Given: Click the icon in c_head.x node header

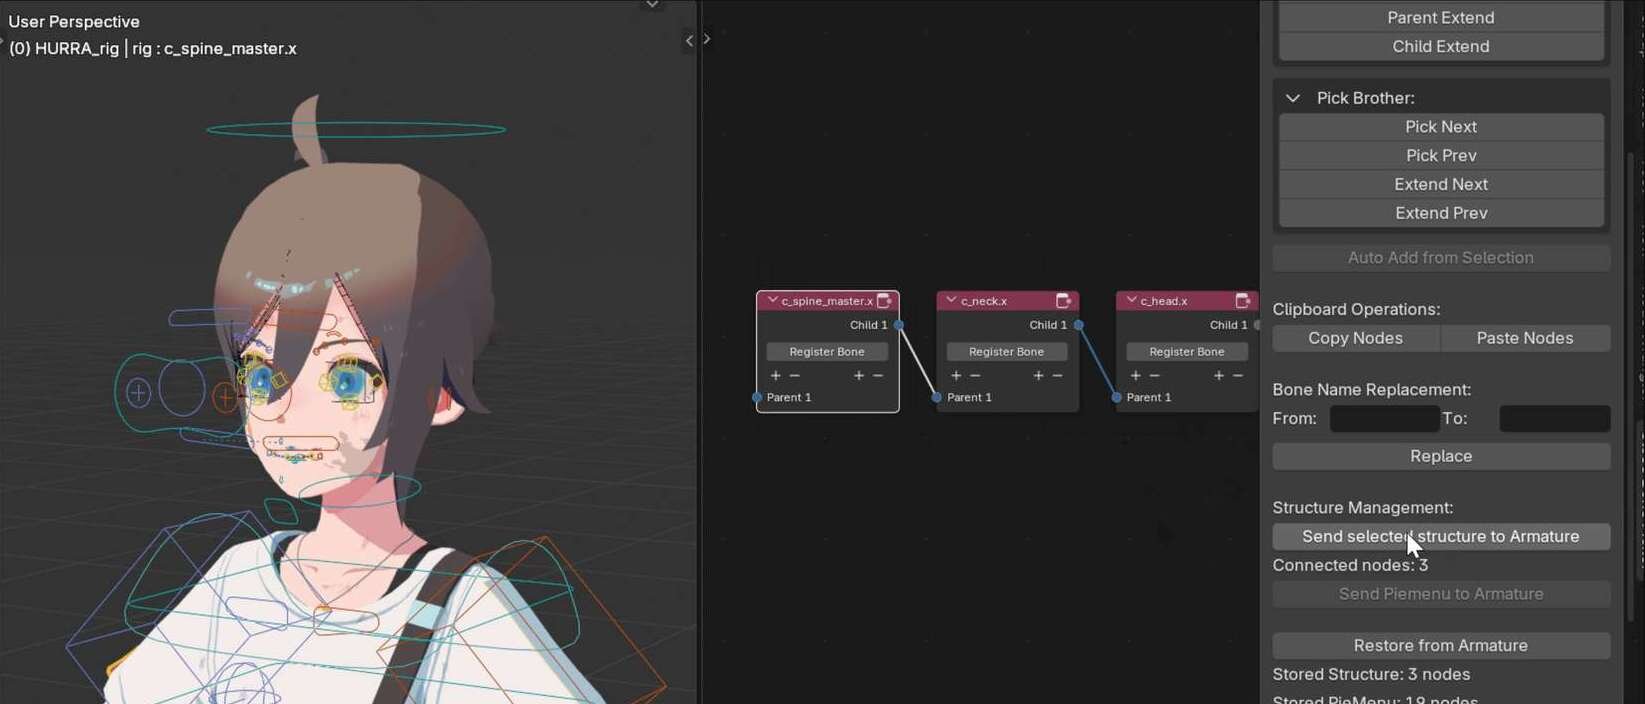Looking at the screenshot, I should click(1242, 301).
